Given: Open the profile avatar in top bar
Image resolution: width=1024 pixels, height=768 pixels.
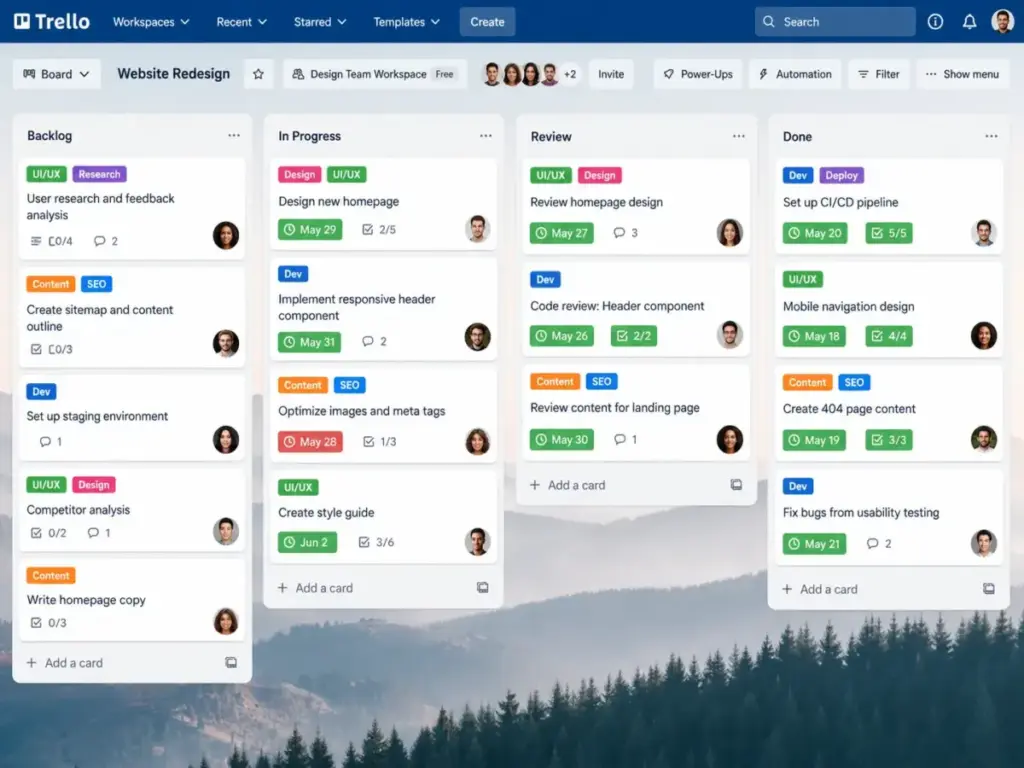Looking at the screenshot, I should click(1002, 22).
